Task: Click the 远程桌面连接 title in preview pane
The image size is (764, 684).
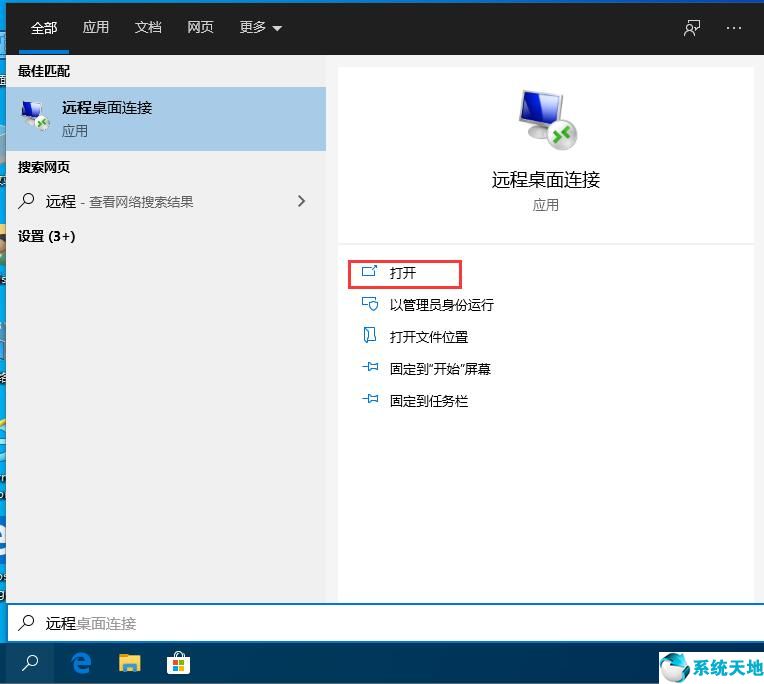Action: point(546,180)
